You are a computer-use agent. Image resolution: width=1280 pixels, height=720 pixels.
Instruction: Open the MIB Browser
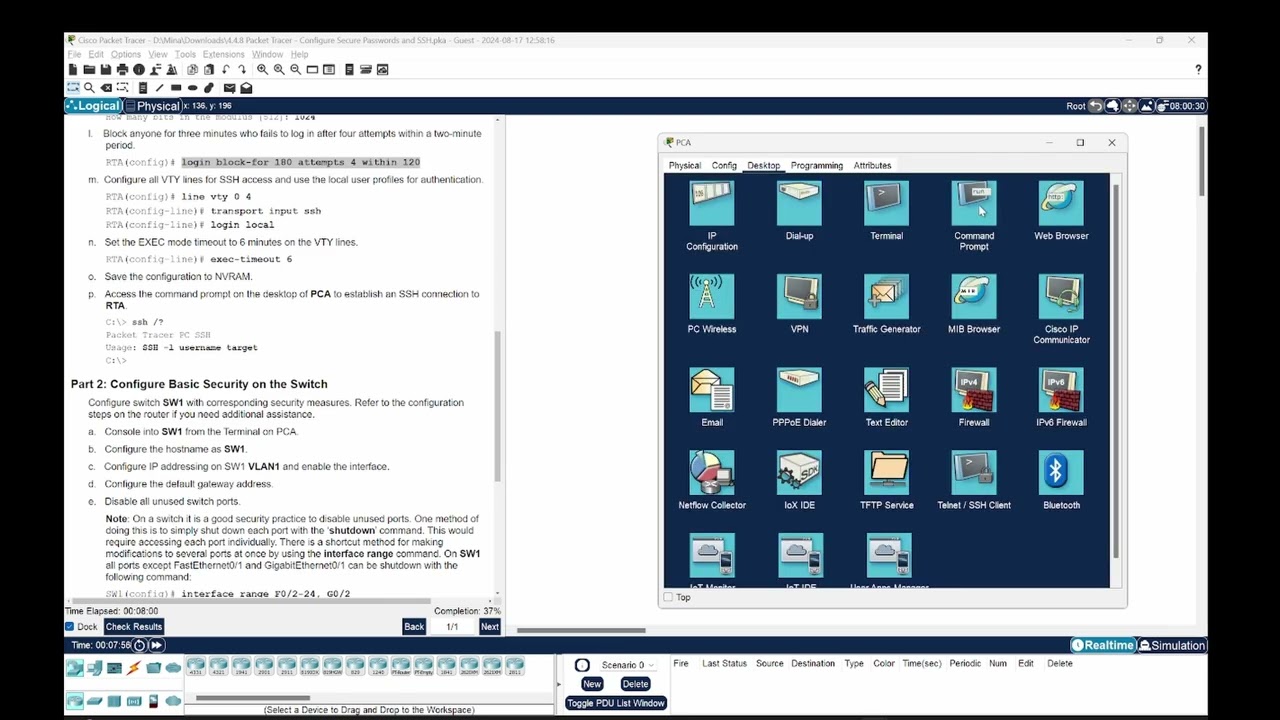click(973, 297)
